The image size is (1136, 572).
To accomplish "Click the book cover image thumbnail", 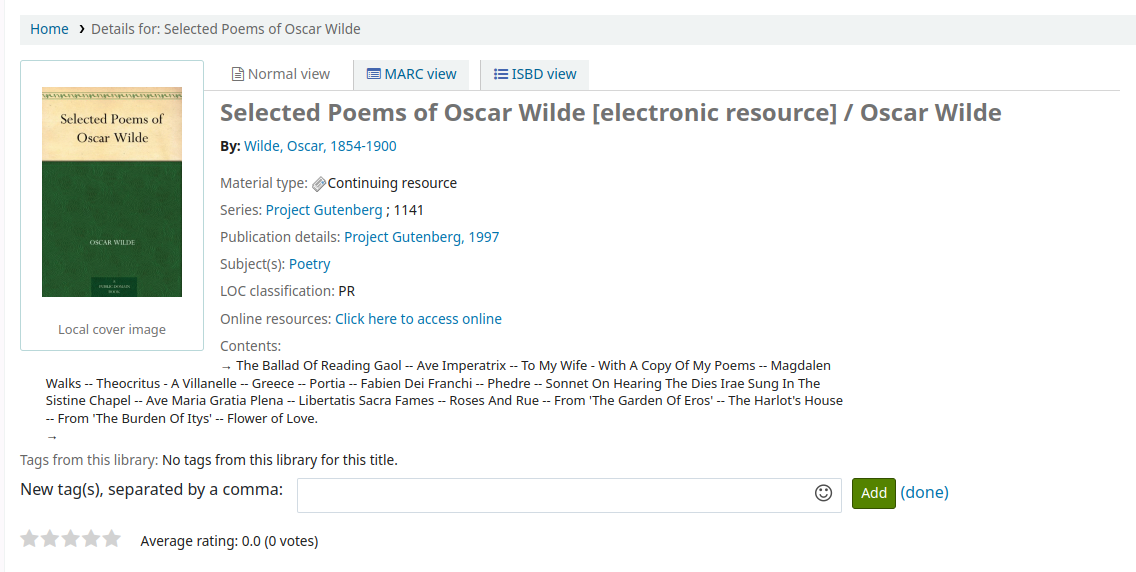I will pyautogui.click(x=112, y=192).
